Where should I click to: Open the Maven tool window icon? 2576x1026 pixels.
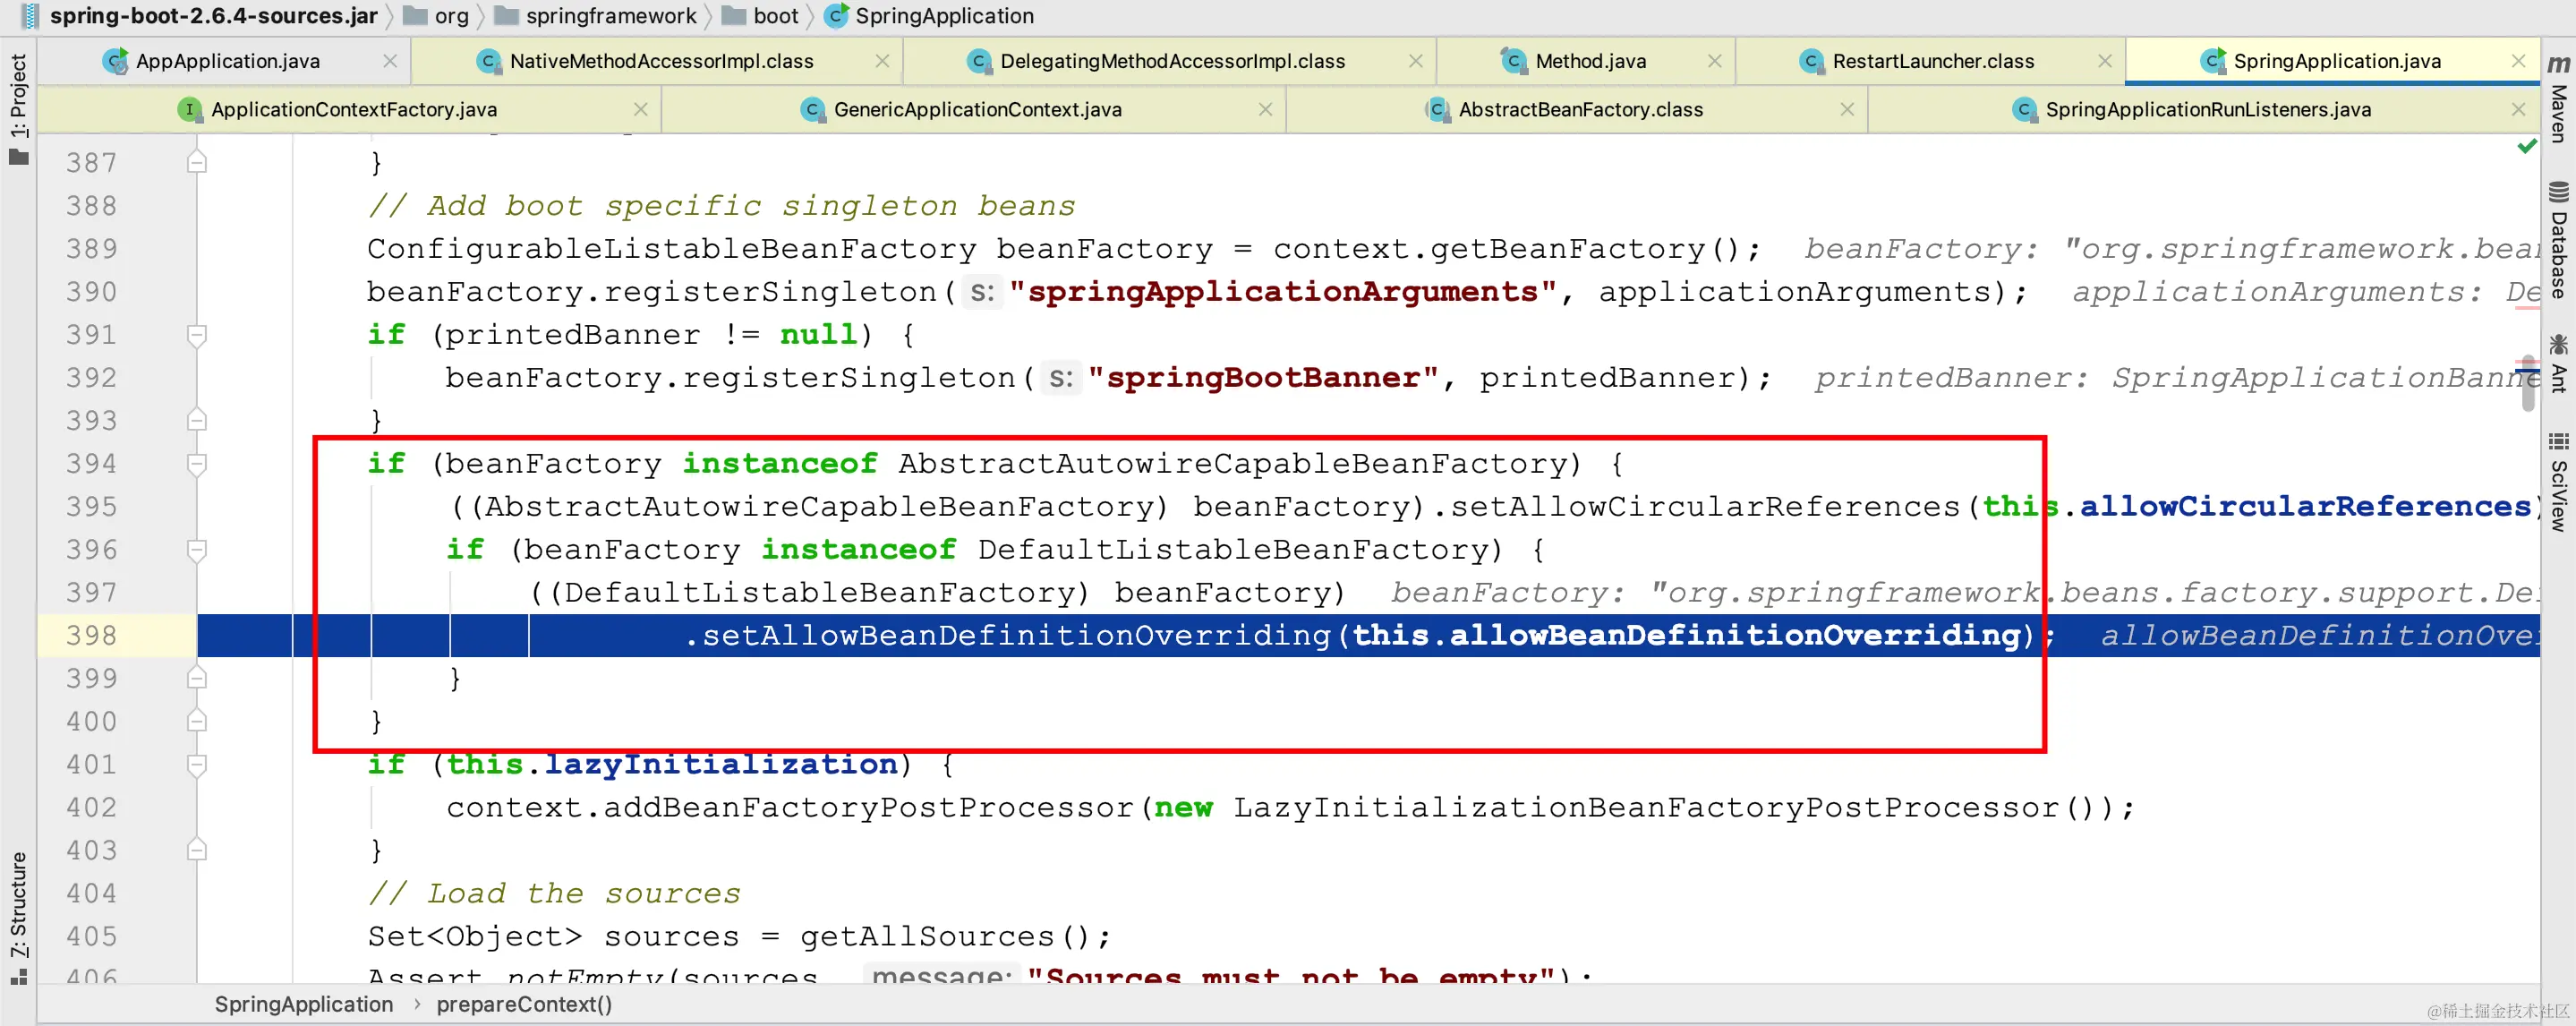2558,64
